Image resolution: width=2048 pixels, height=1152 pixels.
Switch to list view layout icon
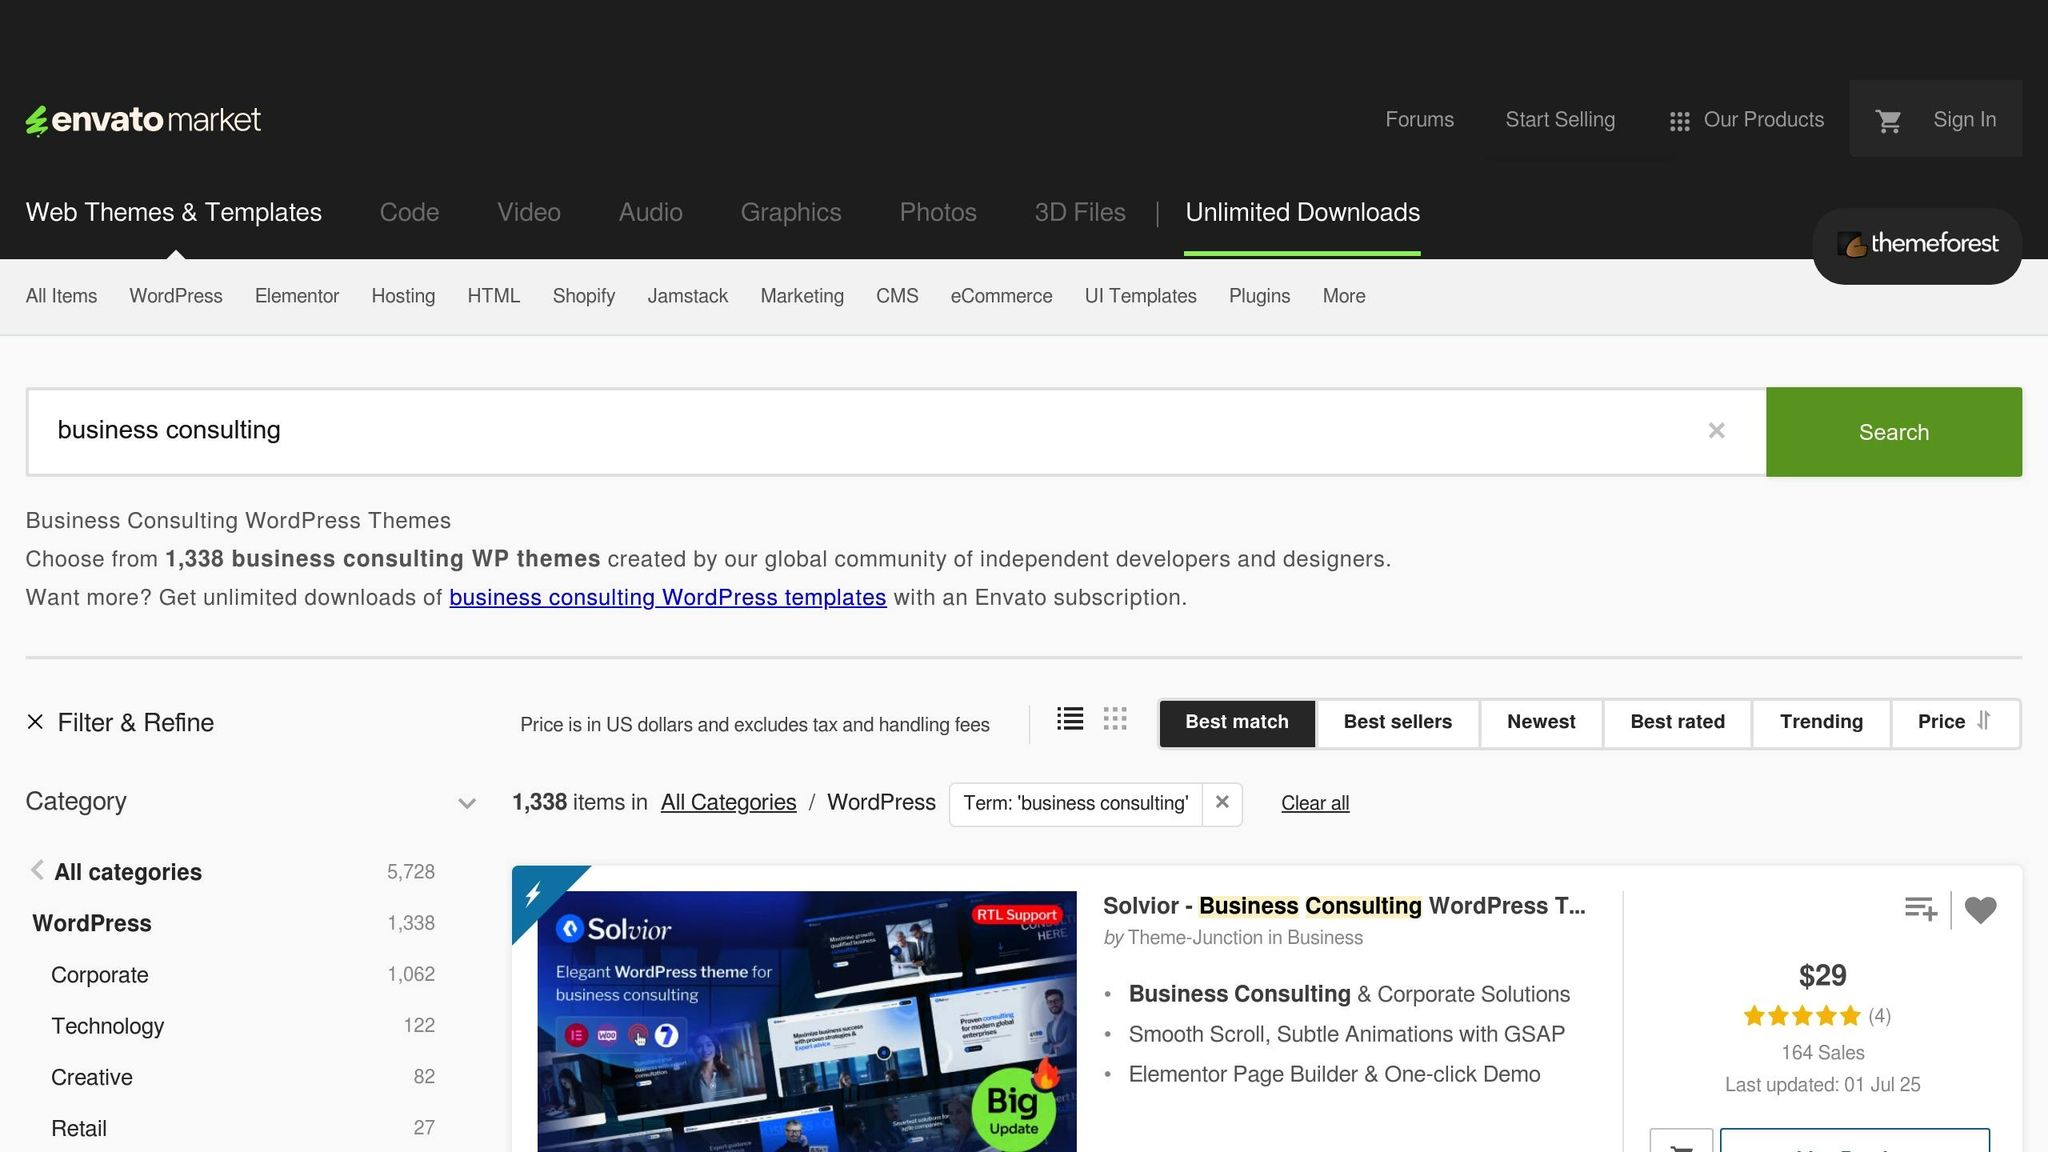tap(1070, 719)
